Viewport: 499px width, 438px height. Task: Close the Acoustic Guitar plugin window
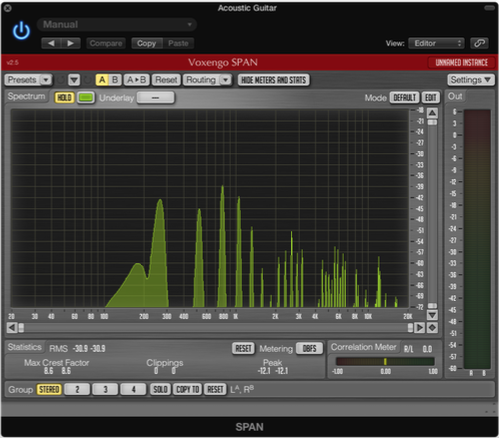7,8
